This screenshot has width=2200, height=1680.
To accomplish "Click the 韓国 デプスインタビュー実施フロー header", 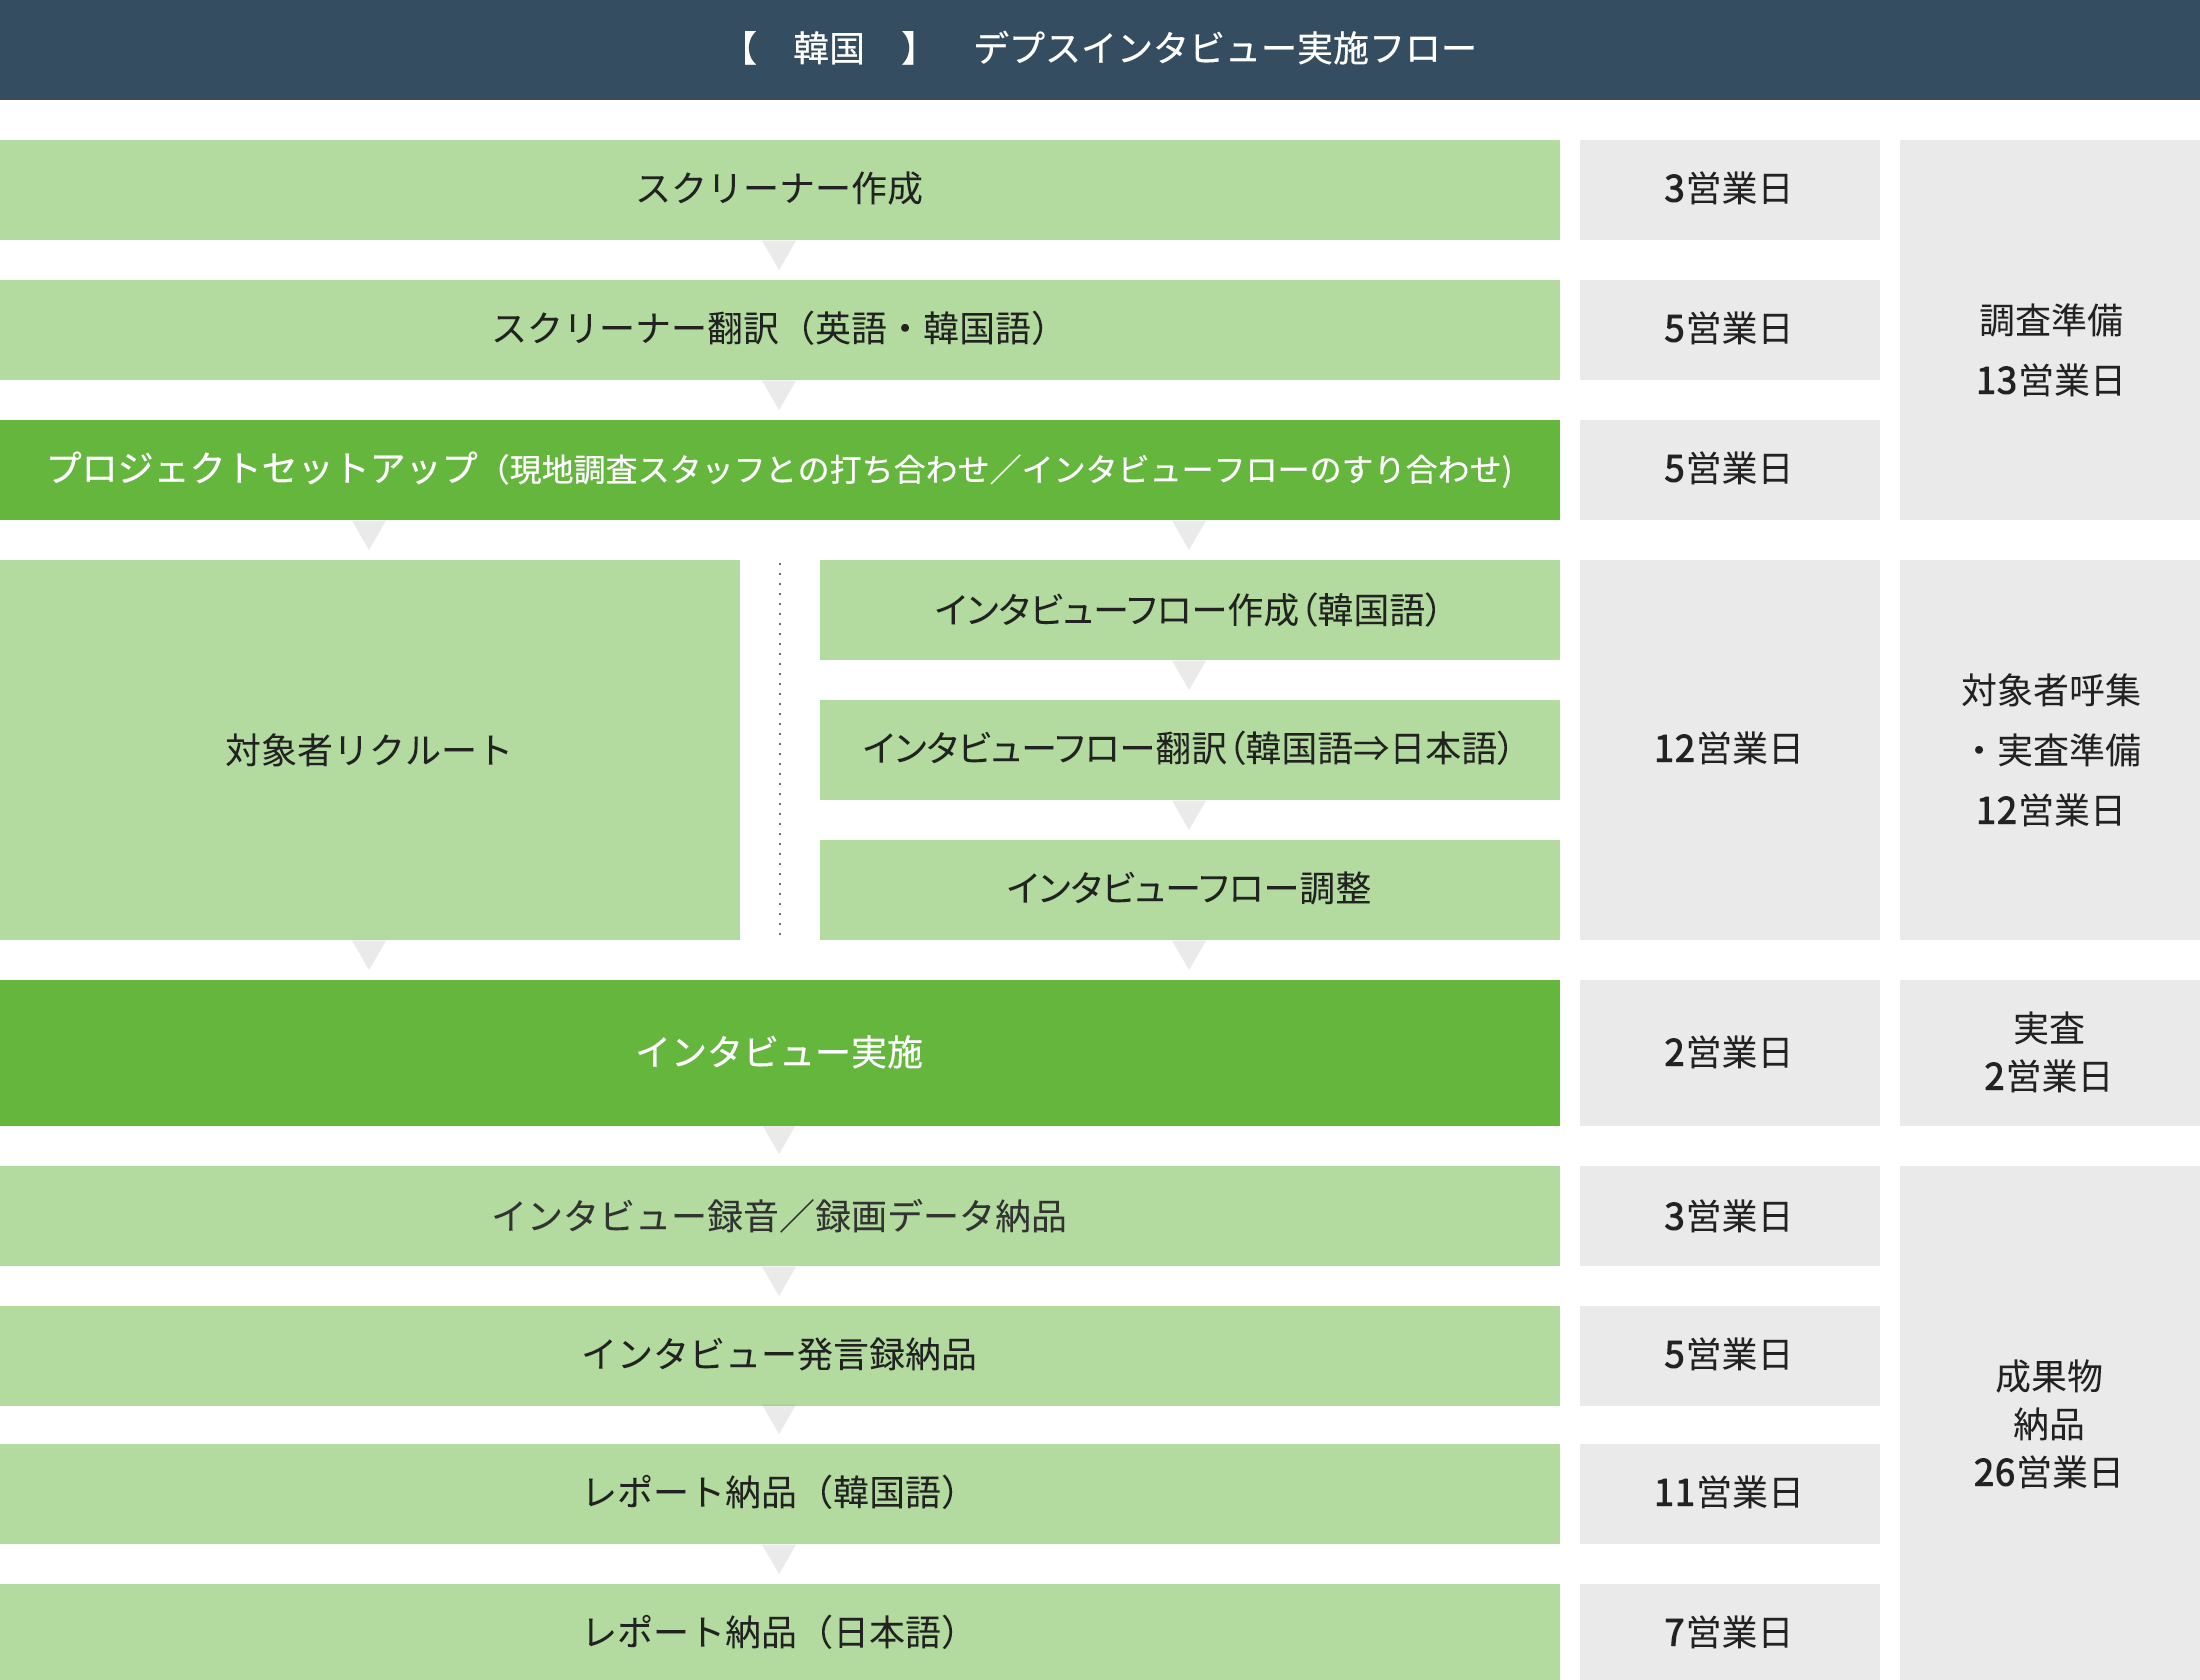I will click(1100, 49).
